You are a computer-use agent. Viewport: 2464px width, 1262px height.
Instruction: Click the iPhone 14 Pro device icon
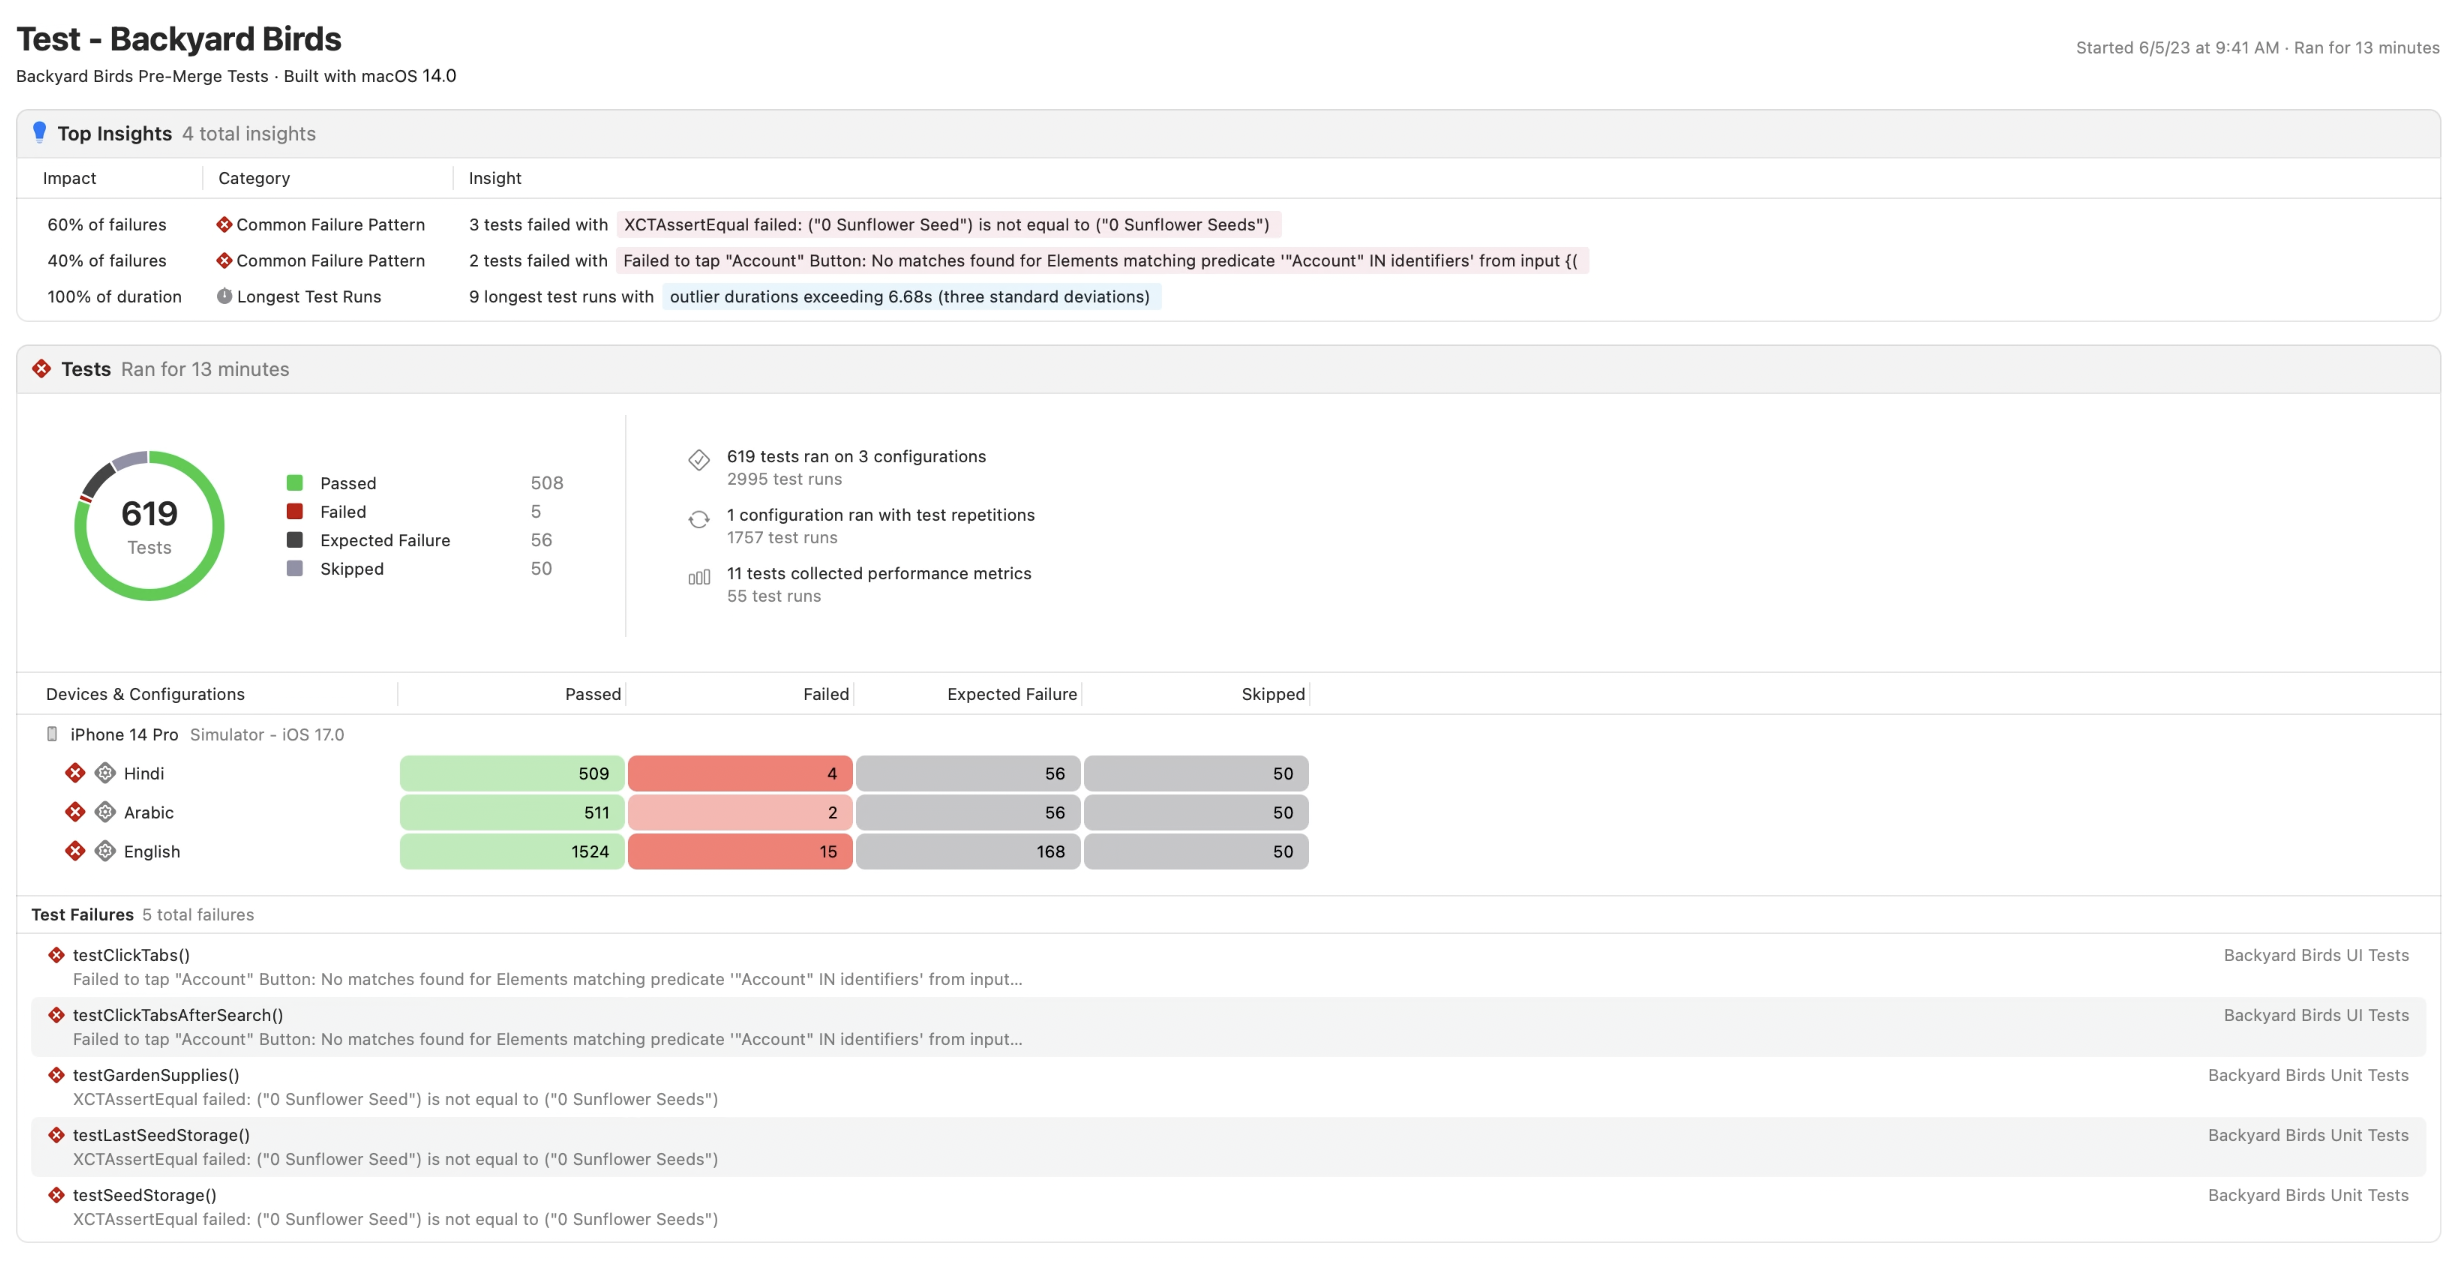[52, 734]
